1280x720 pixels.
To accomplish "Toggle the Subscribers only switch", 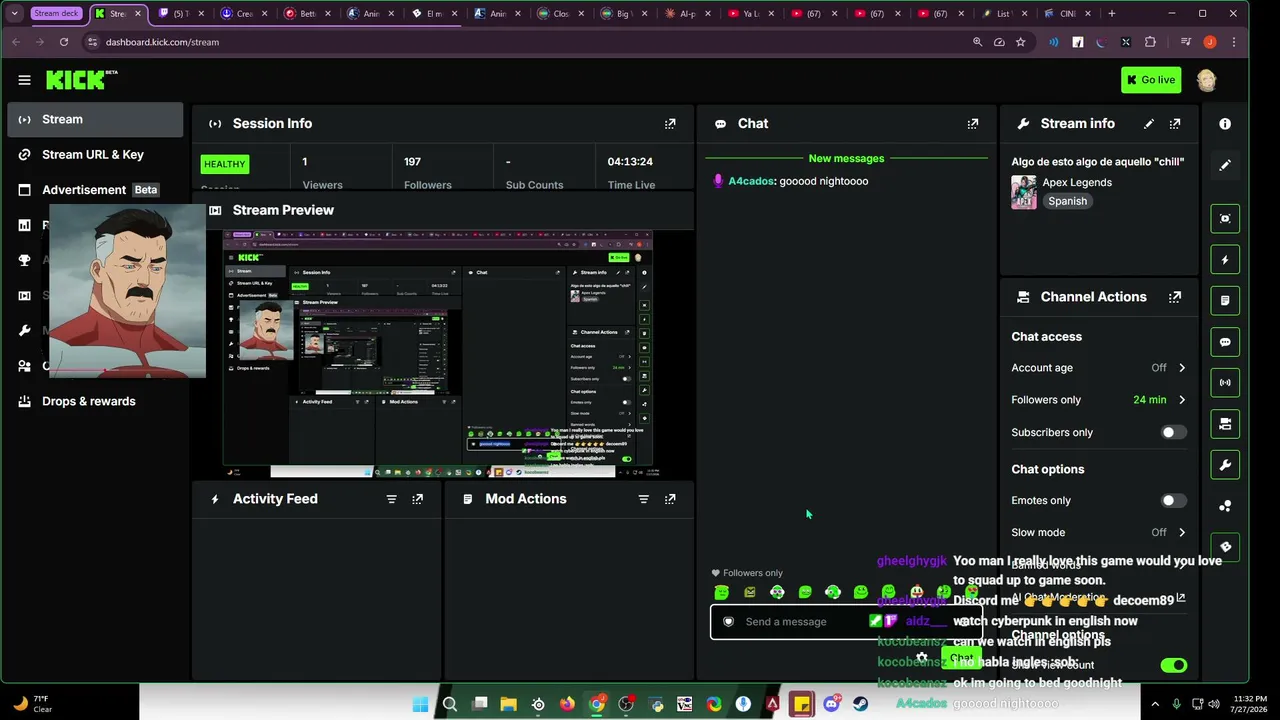I will (1173, 432).
